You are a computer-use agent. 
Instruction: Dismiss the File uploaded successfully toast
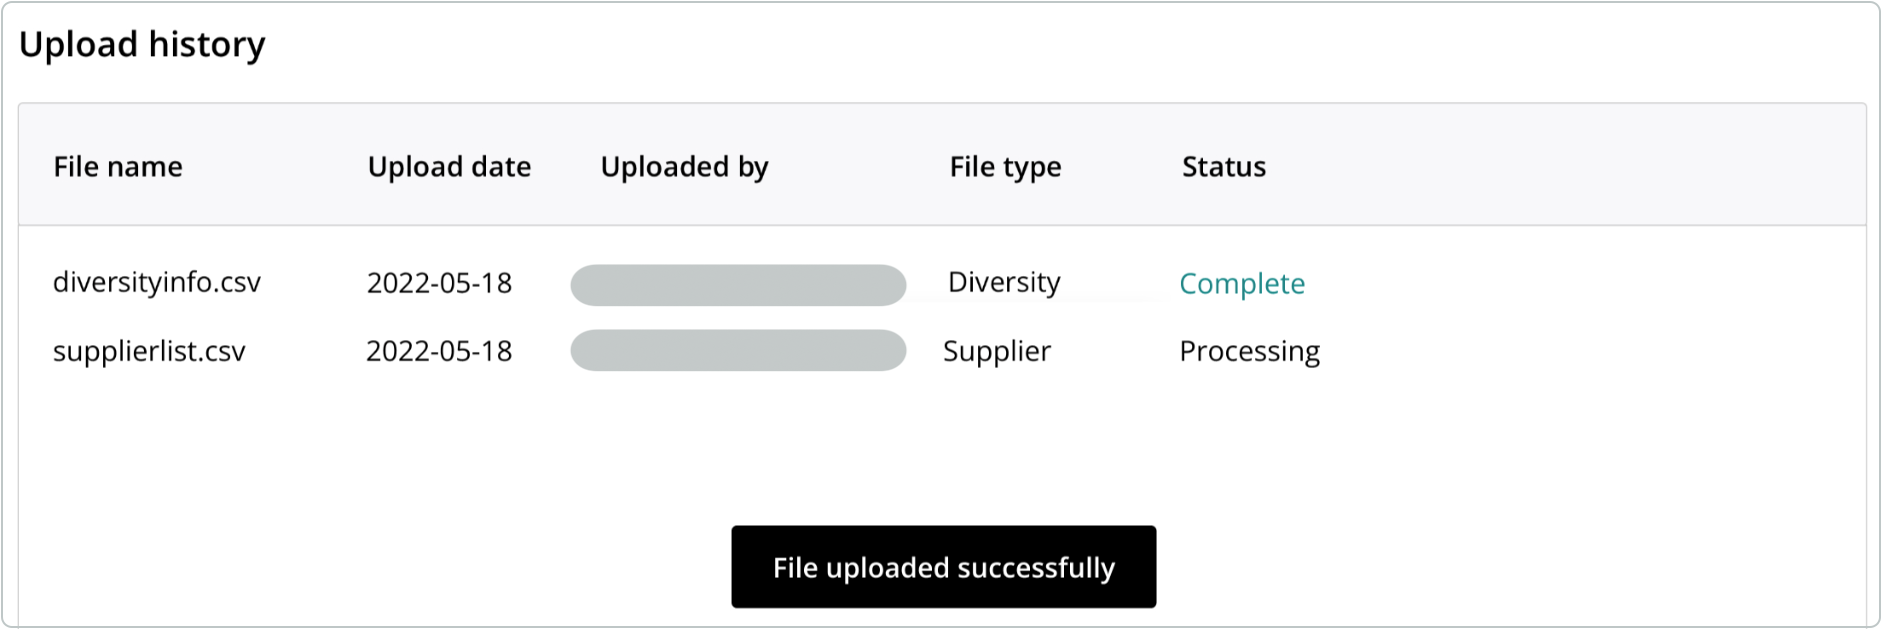point(943,567)
